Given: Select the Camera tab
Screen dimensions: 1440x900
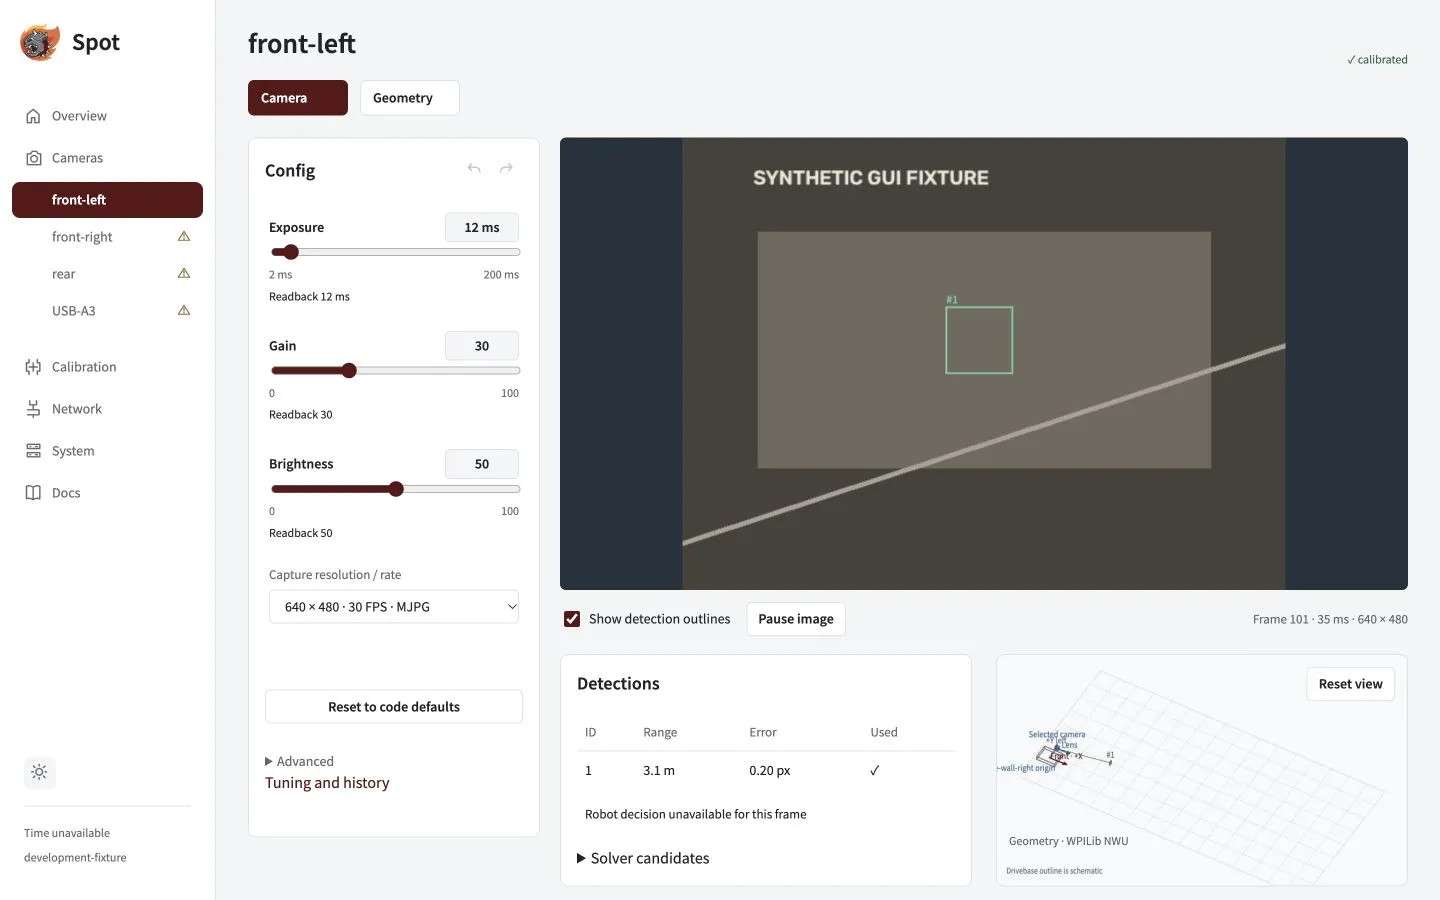Looking at the screenshot, I should tap(298, 98).
